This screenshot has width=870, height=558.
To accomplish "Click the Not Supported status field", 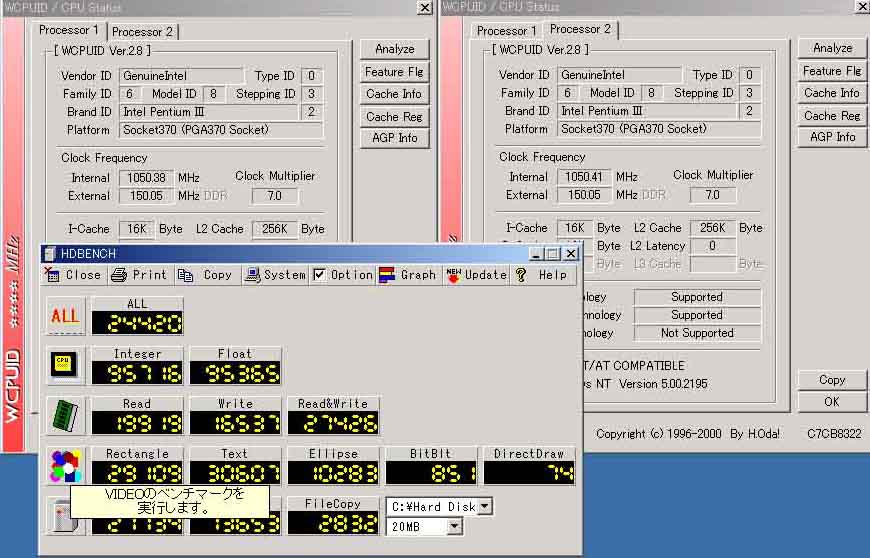I will pos(697,333).
